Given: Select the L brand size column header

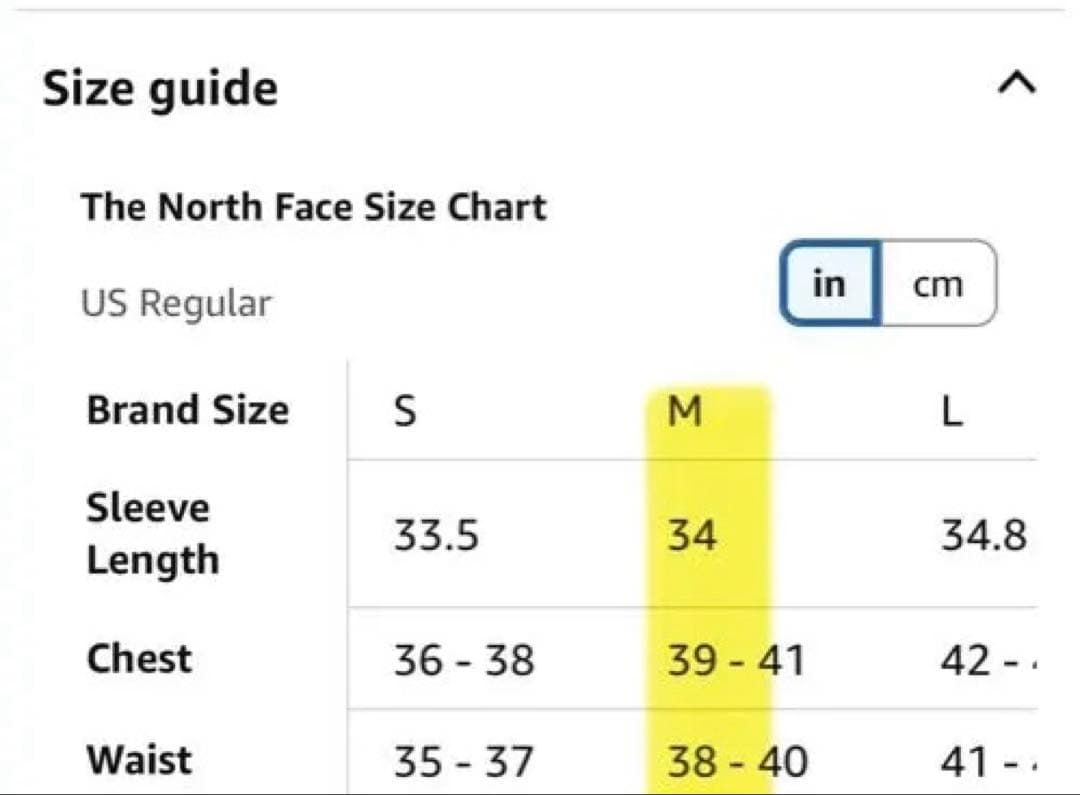Looking at the screenshot, I should click(952, 412).
